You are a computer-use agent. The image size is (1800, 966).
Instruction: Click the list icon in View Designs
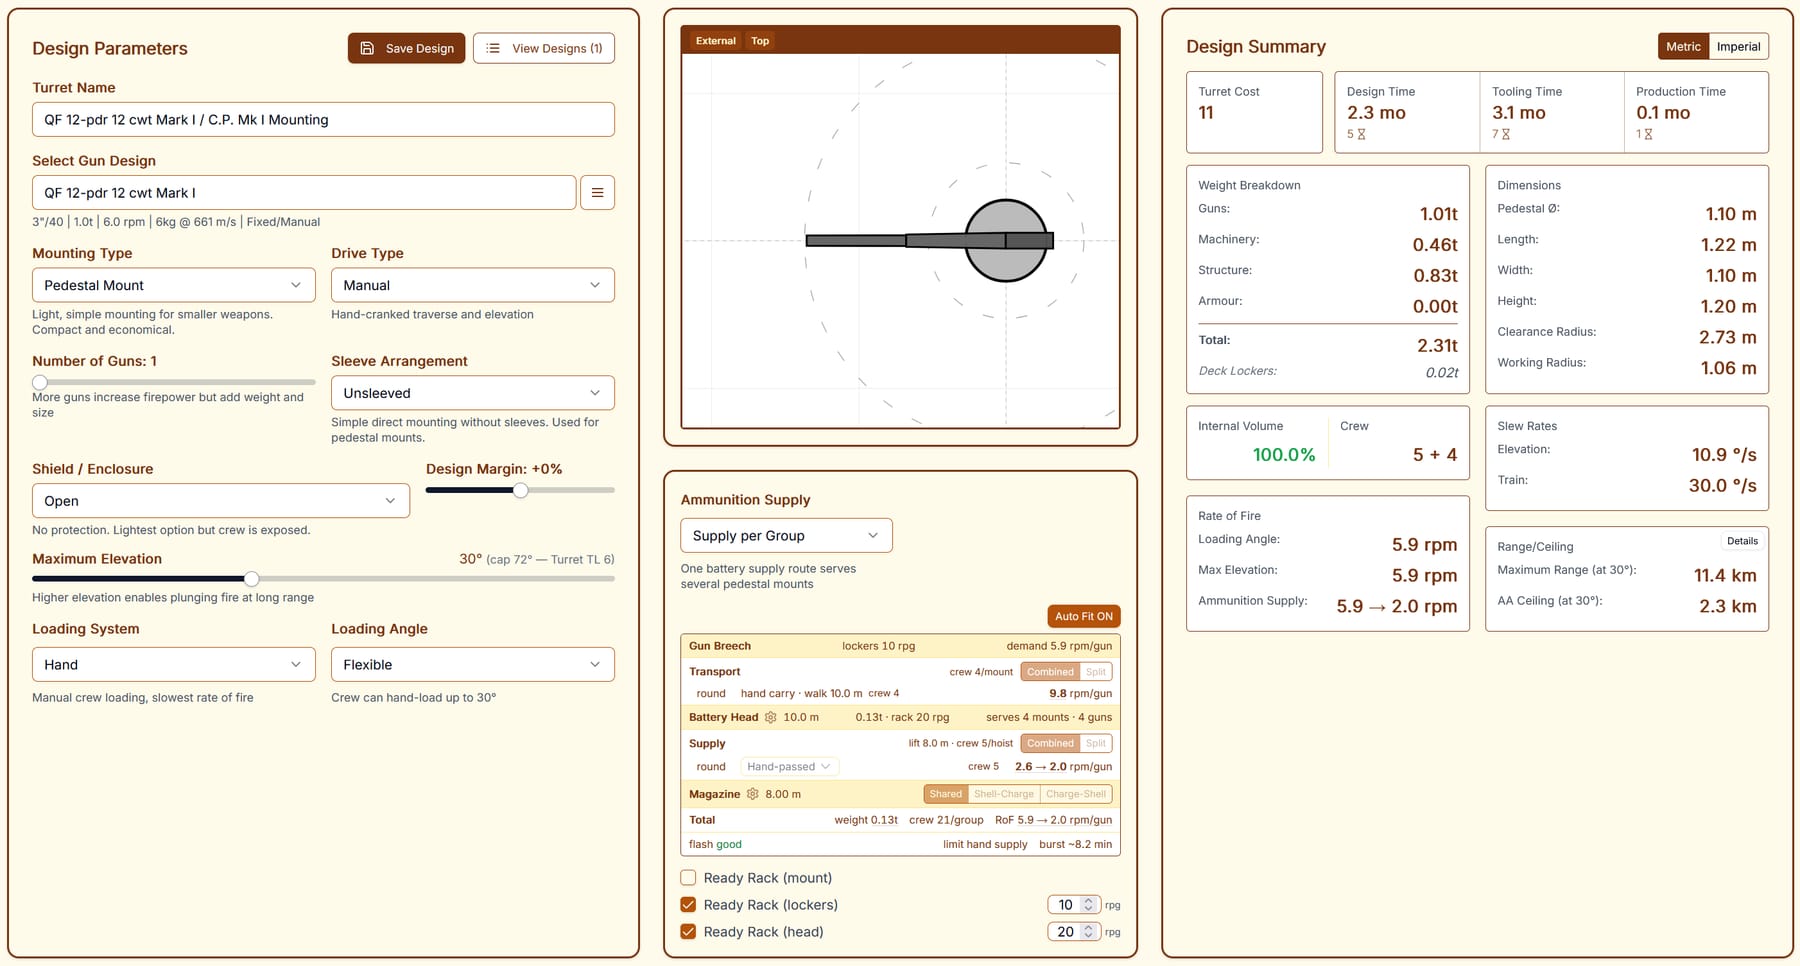[493, 48]
